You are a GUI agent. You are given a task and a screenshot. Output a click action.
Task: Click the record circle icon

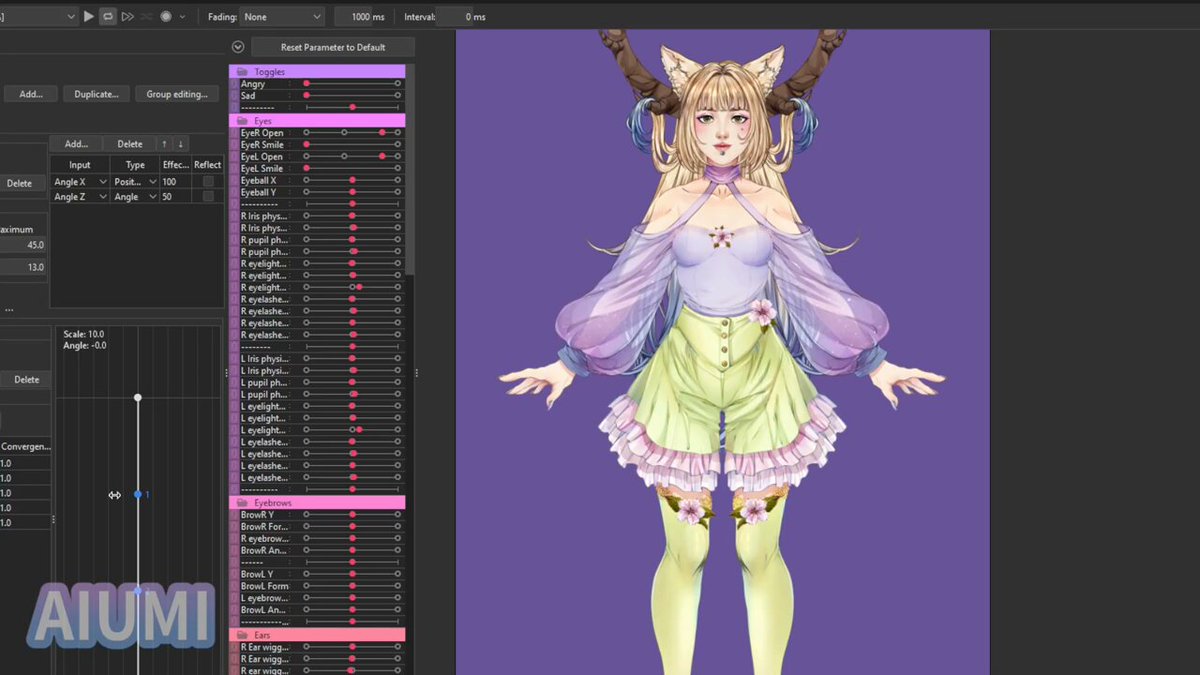(x=165, y=16)
